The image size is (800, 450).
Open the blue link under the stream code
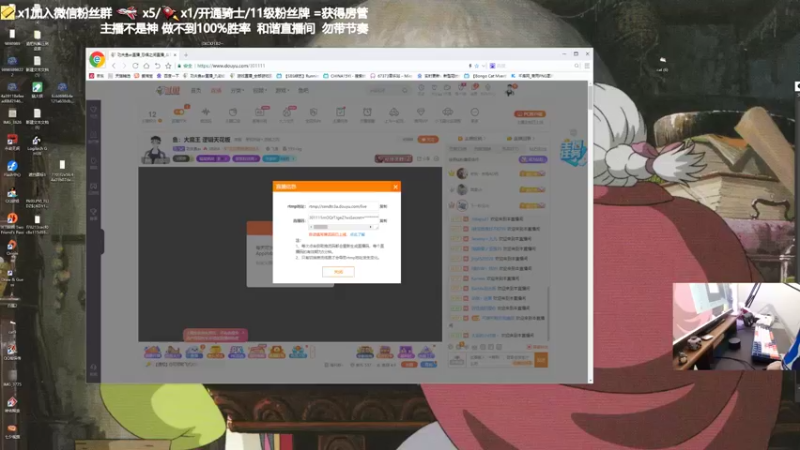(357, 235)
